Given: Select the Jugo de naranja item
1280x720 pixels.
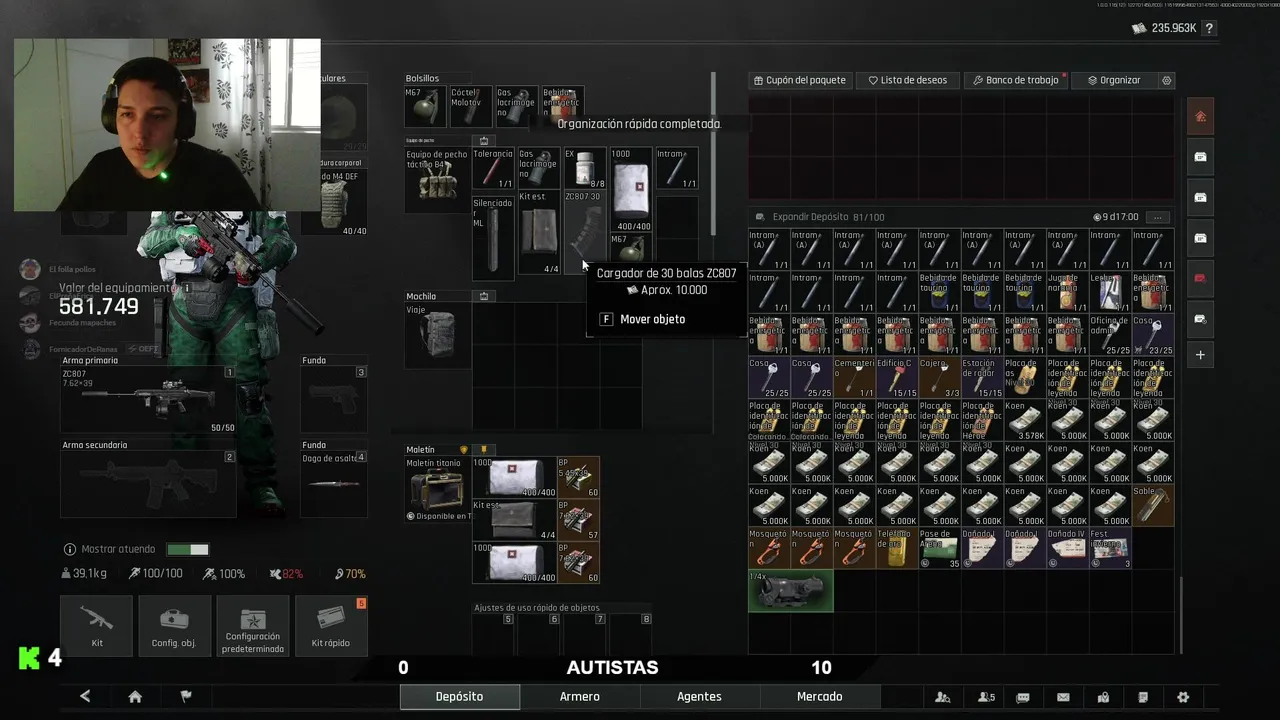Looking at the screenshot, I should [1067, 292].
